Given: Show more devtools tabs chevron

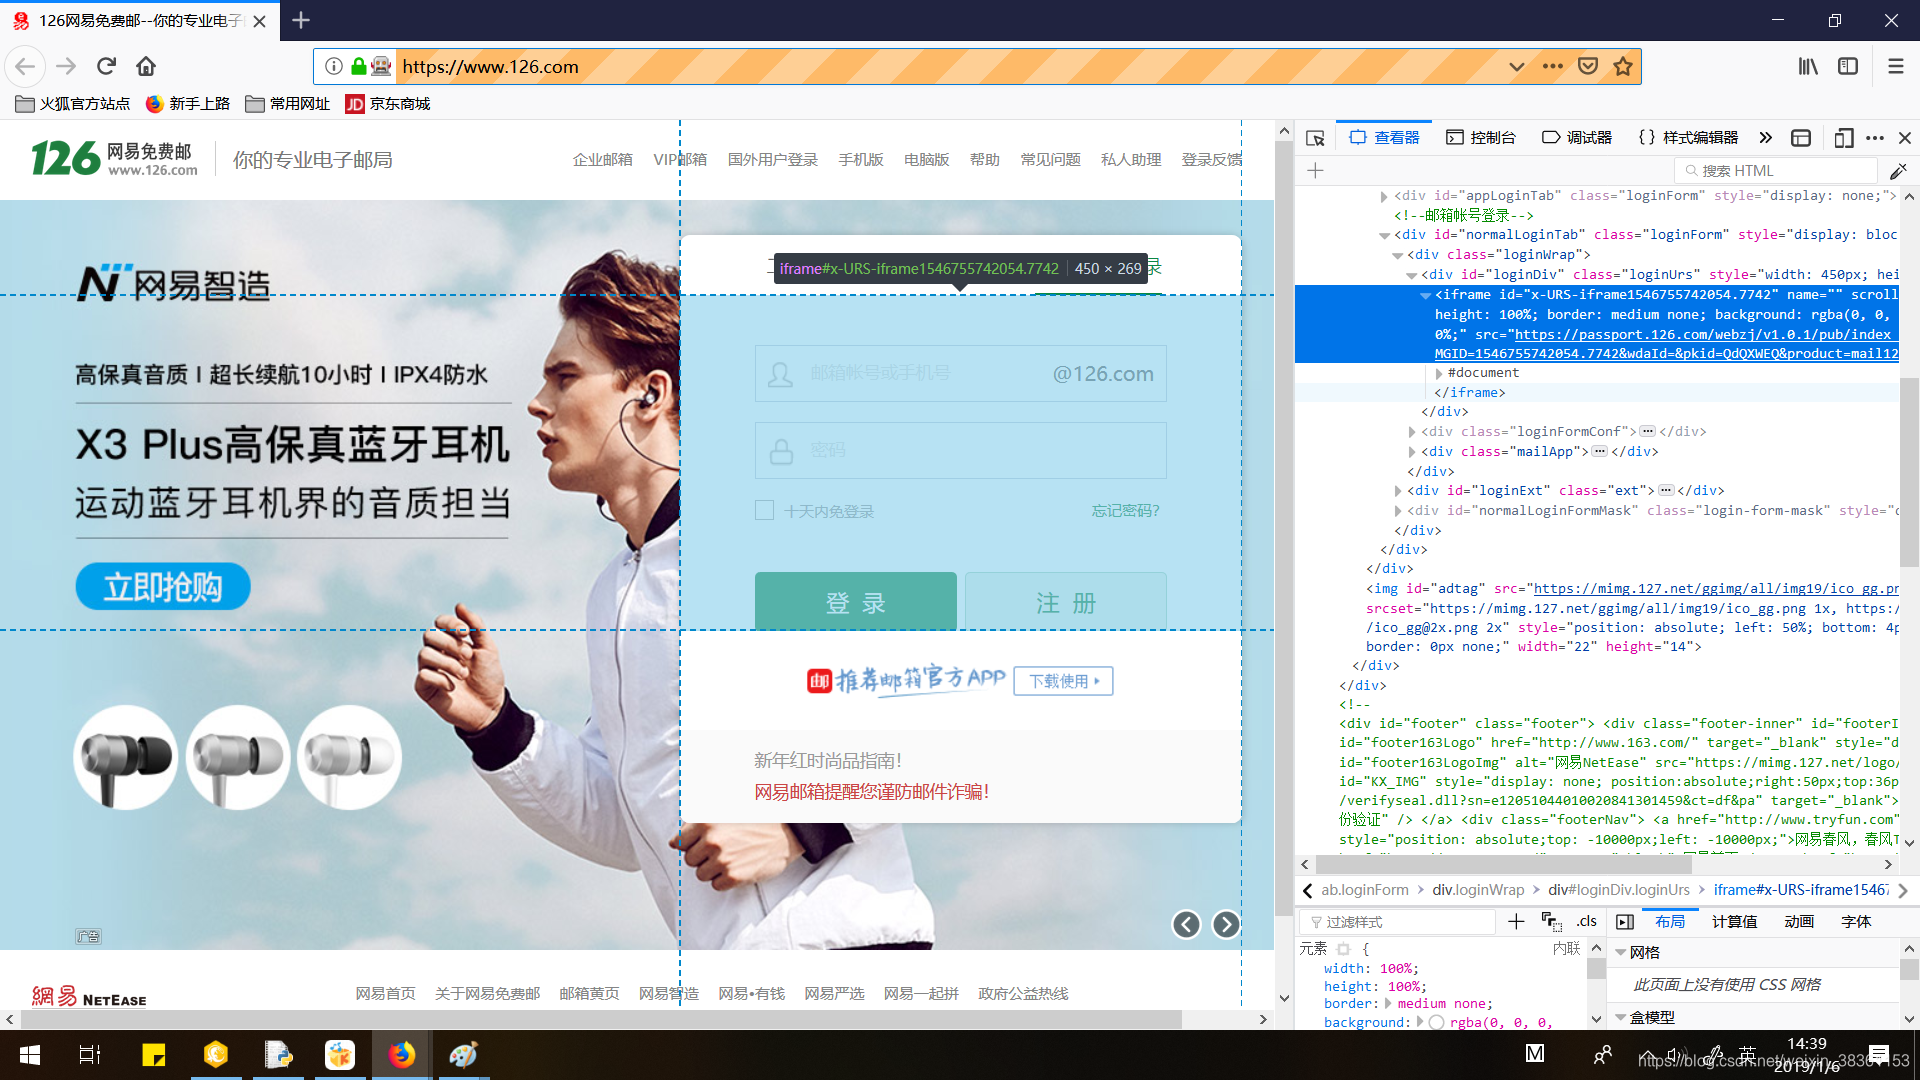Looking at the screenshot, I should pos(1765,138).
